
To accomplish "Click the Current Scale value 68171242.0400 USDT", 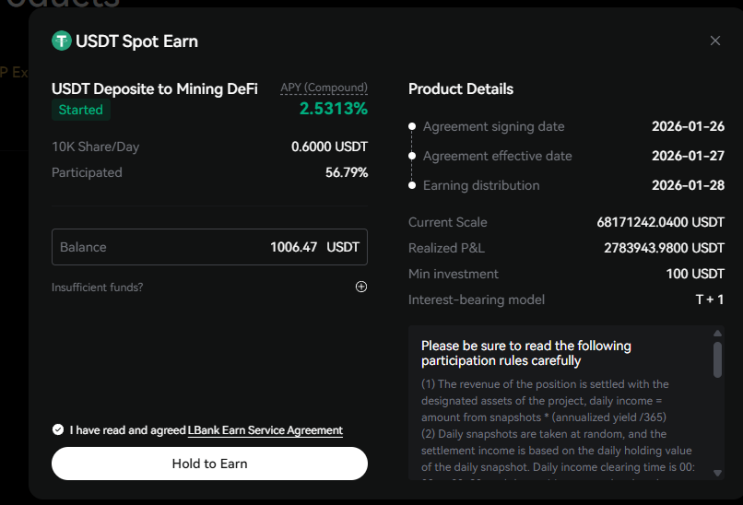I will tap(661, 222).
